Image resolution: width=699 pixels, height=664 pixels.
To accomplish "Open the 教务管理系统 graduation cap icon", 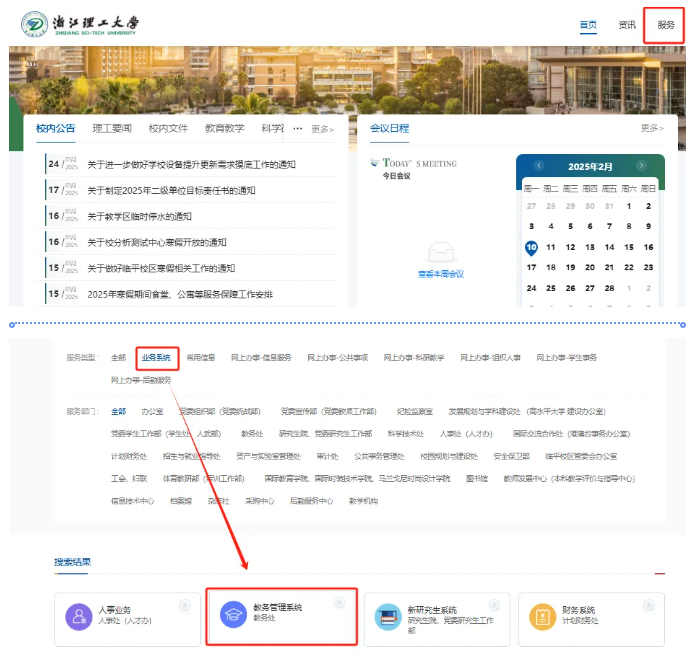I will click(x=234, y=615).
